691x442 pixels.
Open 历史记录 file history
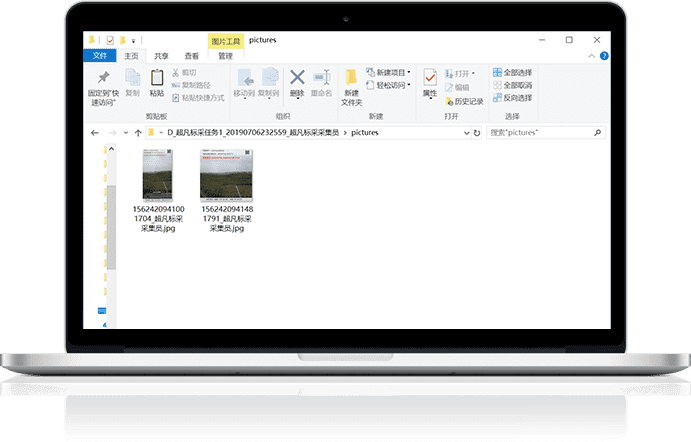pyautogui.click(x=464, y=101)
